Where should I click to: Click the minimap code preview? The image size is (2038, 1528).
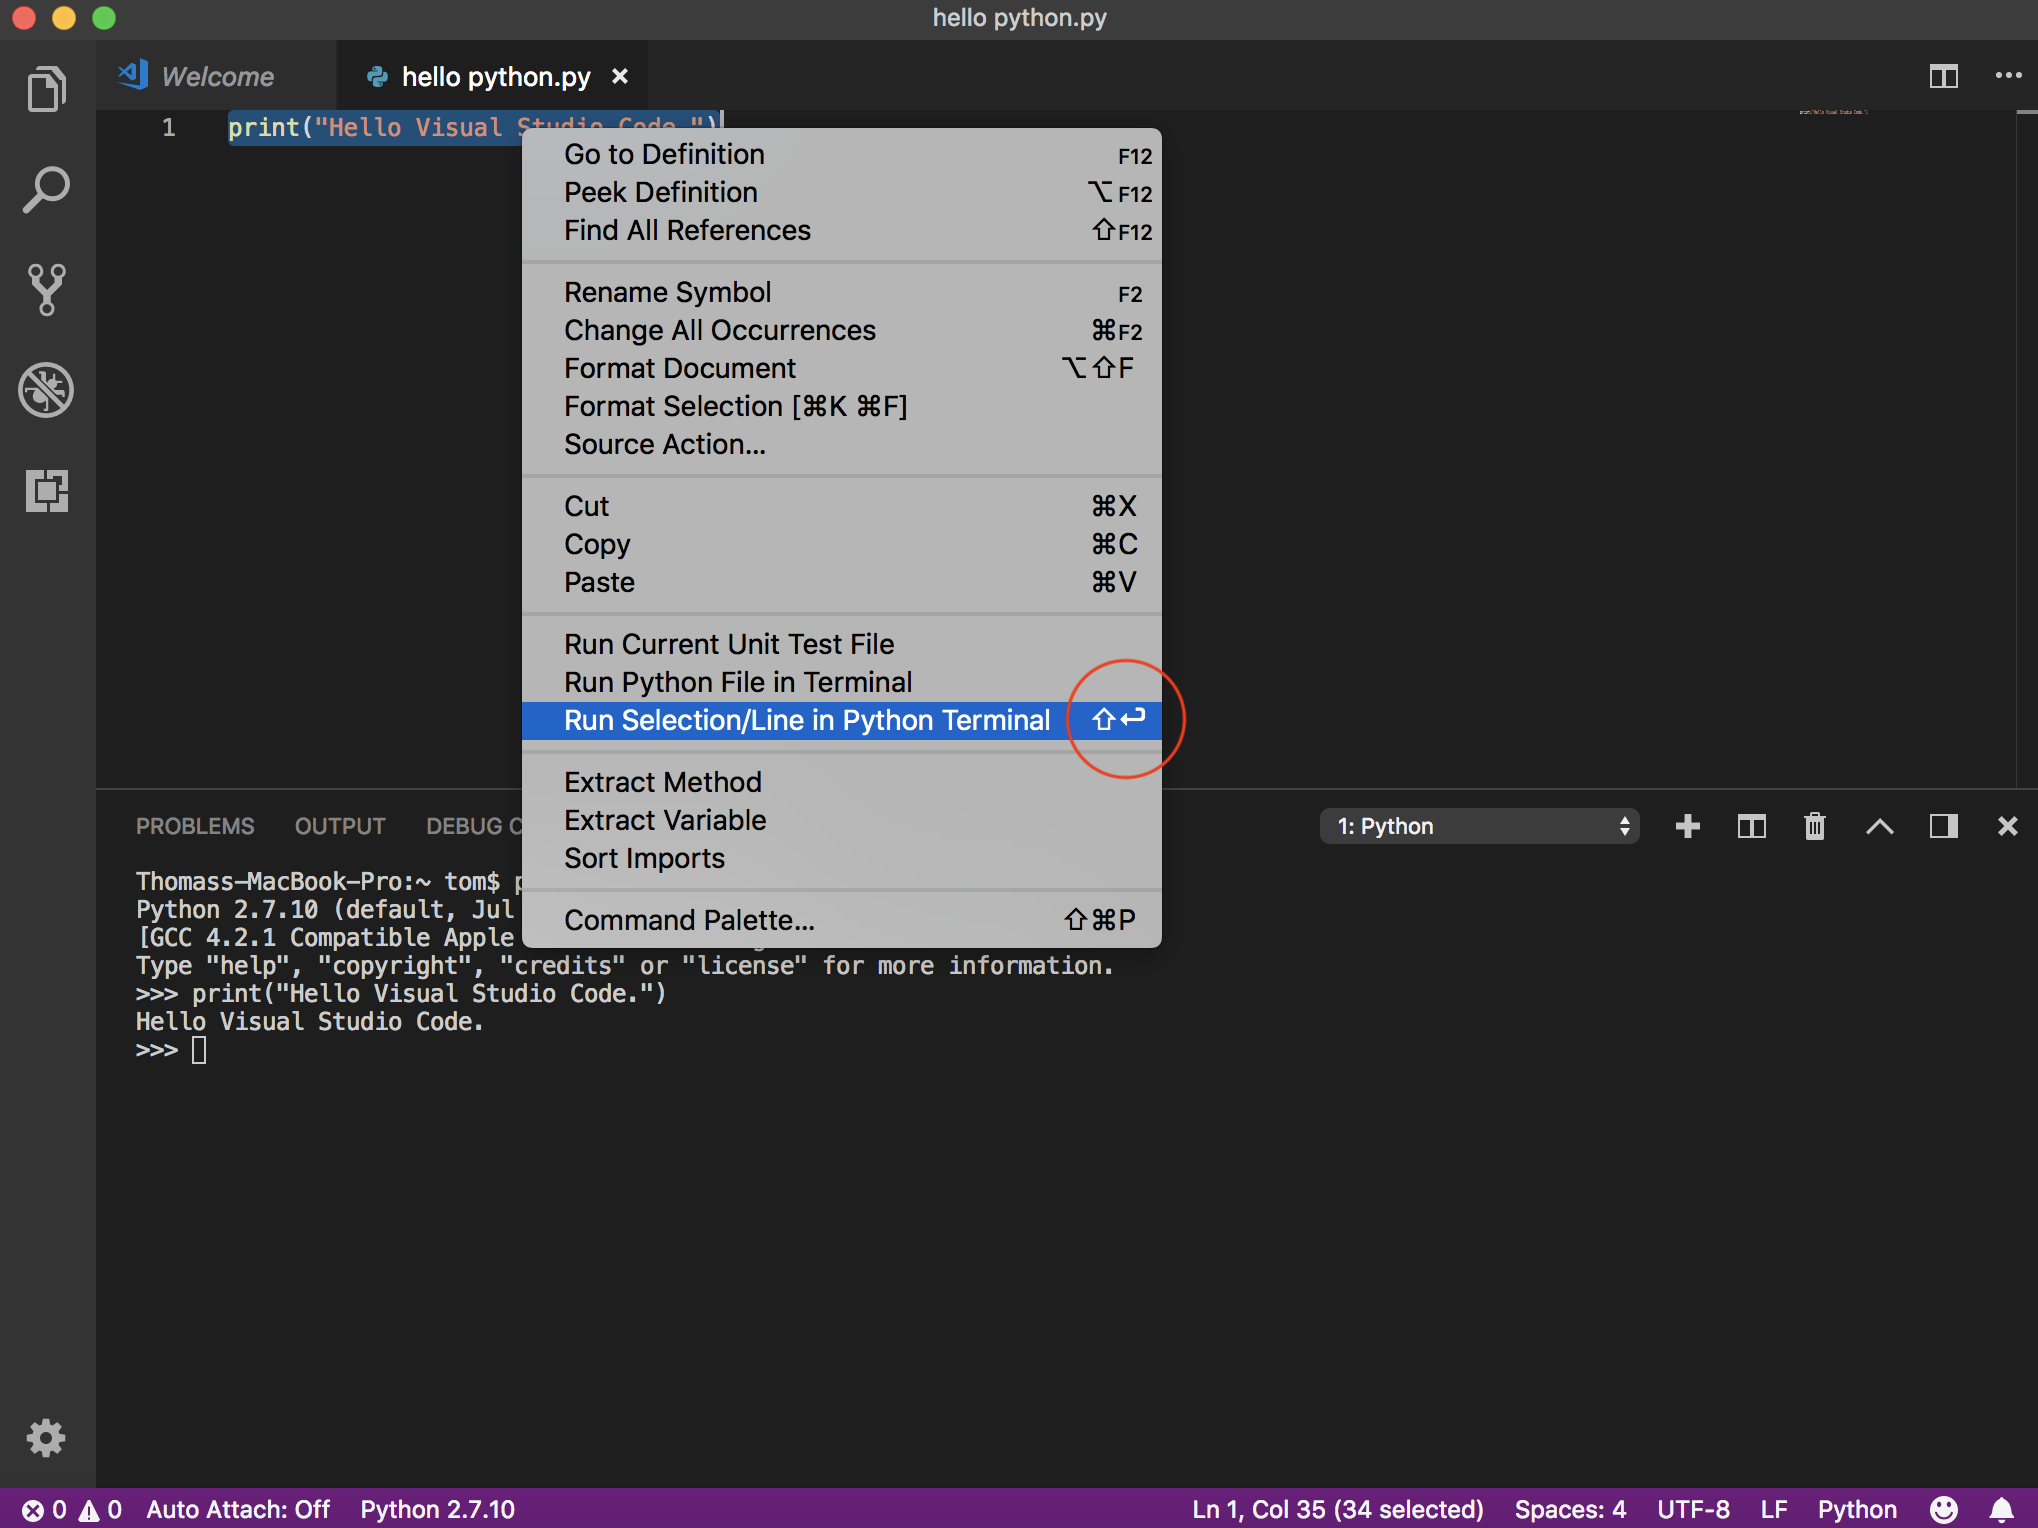[1833, 112]
